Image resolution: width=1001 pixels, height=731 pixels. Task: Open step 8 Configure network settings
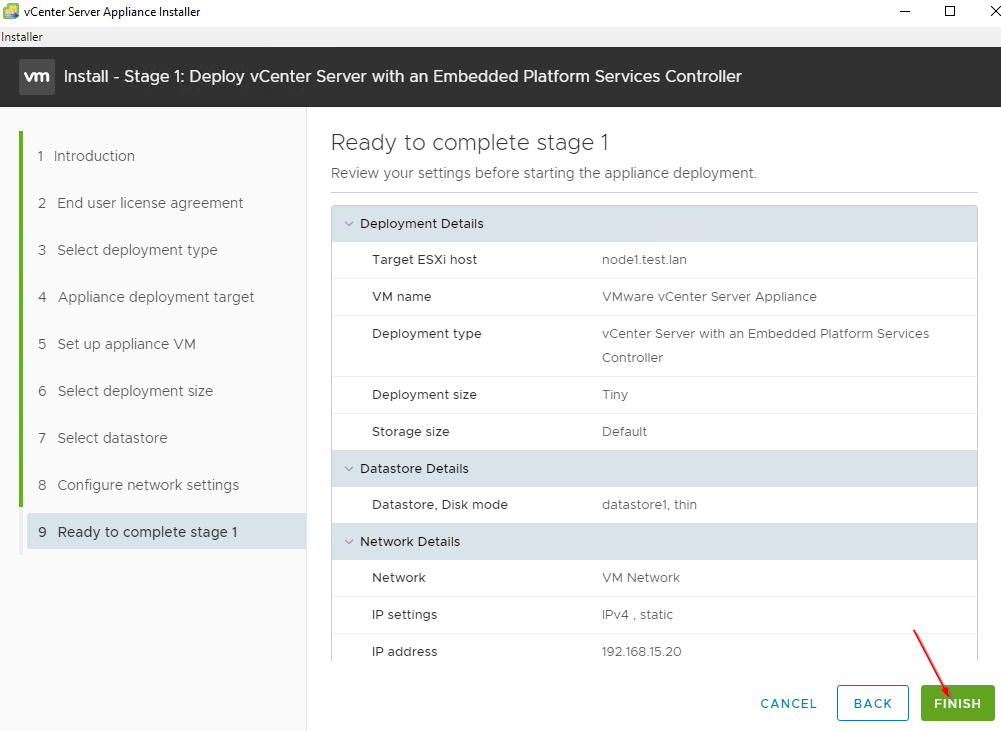coord(138,485)
